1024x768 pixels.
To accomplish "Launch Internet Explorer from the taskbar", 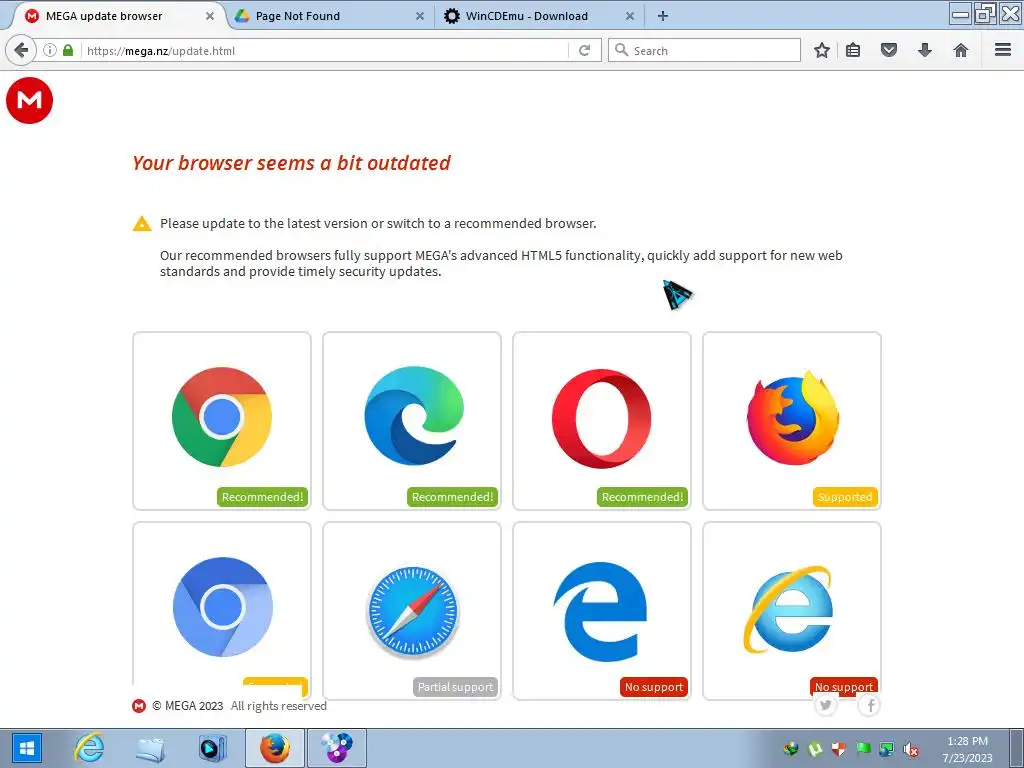I will (88, 748).
